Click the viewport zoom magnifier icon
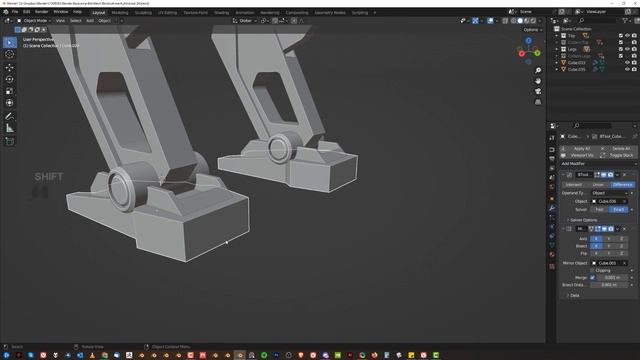Screen dimensions: 640x360 pyautogui.click(x=538, y=70)
